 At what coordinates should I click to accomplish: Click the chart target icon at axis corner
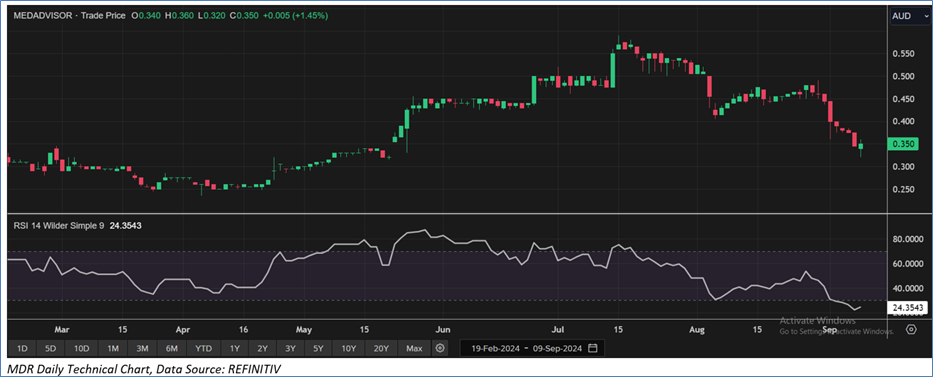910,329
